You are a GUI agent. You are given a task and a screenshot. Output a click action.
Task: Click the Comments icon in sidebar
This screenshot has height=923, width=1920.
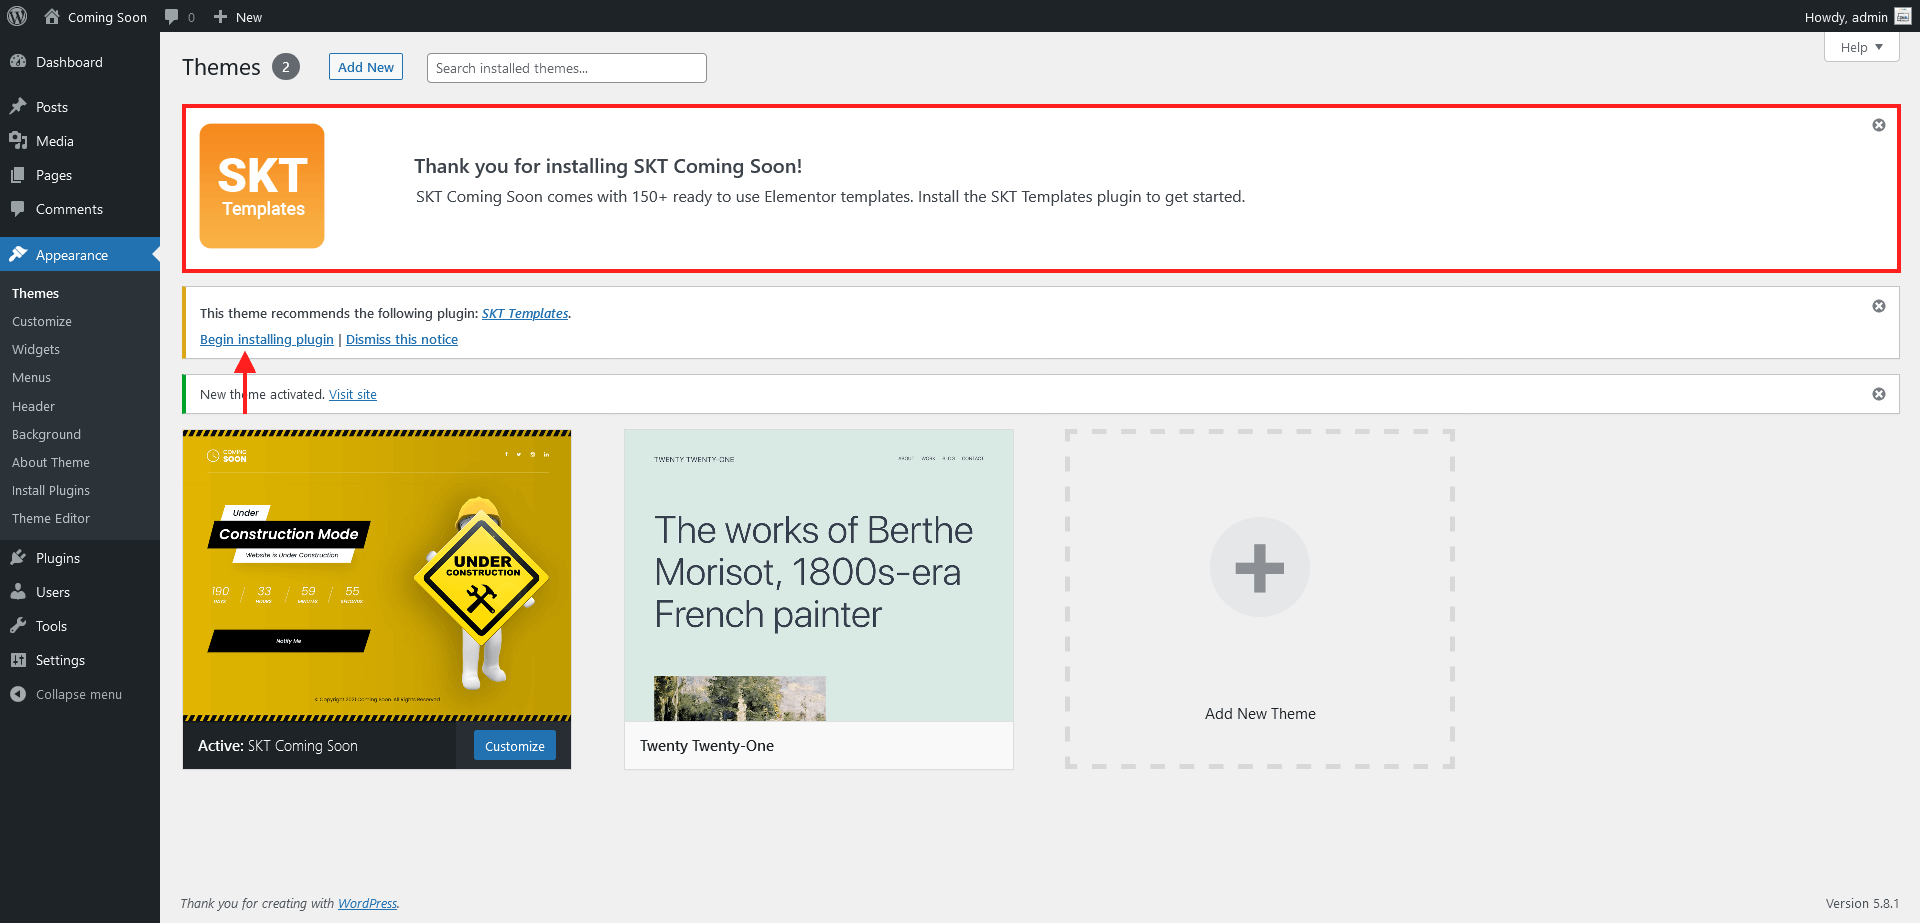click(x=18, y=208)
